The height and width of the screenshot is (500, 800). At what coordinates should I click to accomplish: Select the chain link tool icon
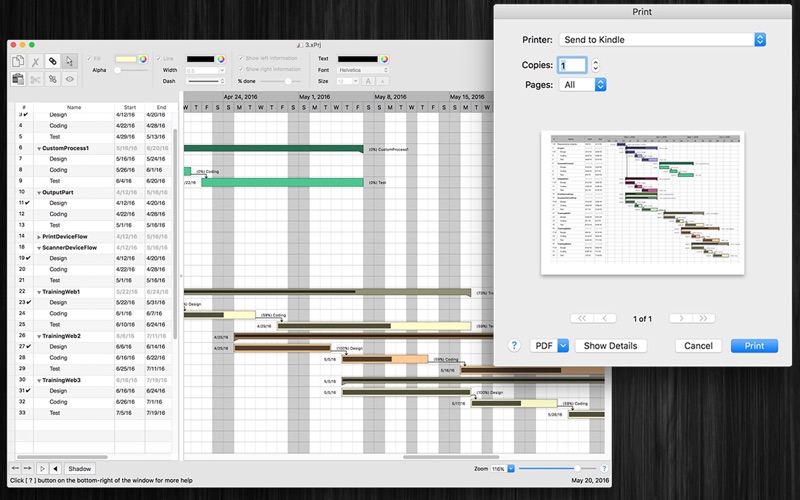(x=53, y=61)
